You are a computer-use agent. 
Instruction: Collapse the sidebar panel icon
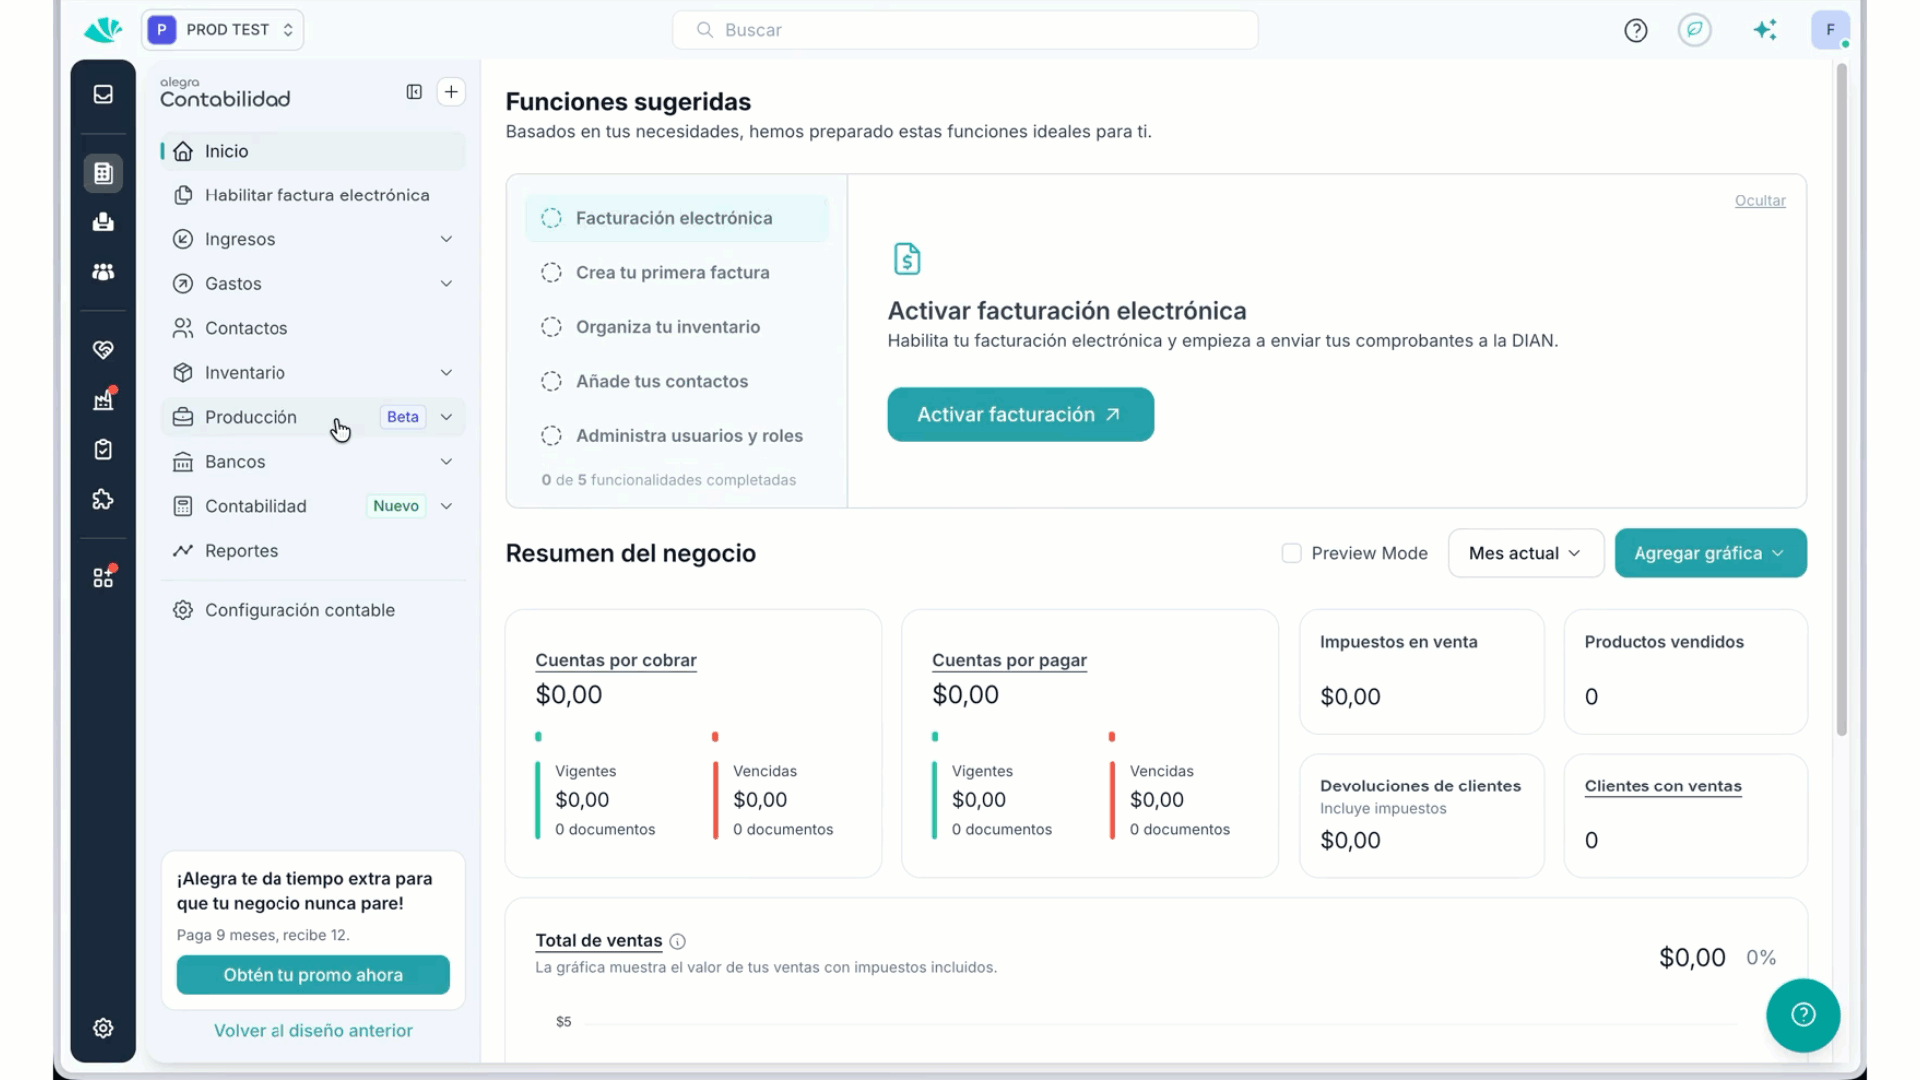pos(414,92)
